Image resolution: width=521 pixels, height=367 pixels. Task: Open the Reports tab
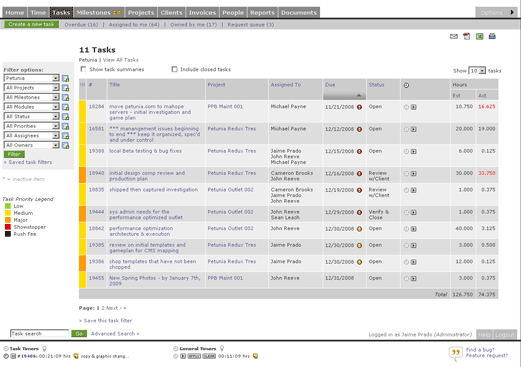[x=262, y=13]
